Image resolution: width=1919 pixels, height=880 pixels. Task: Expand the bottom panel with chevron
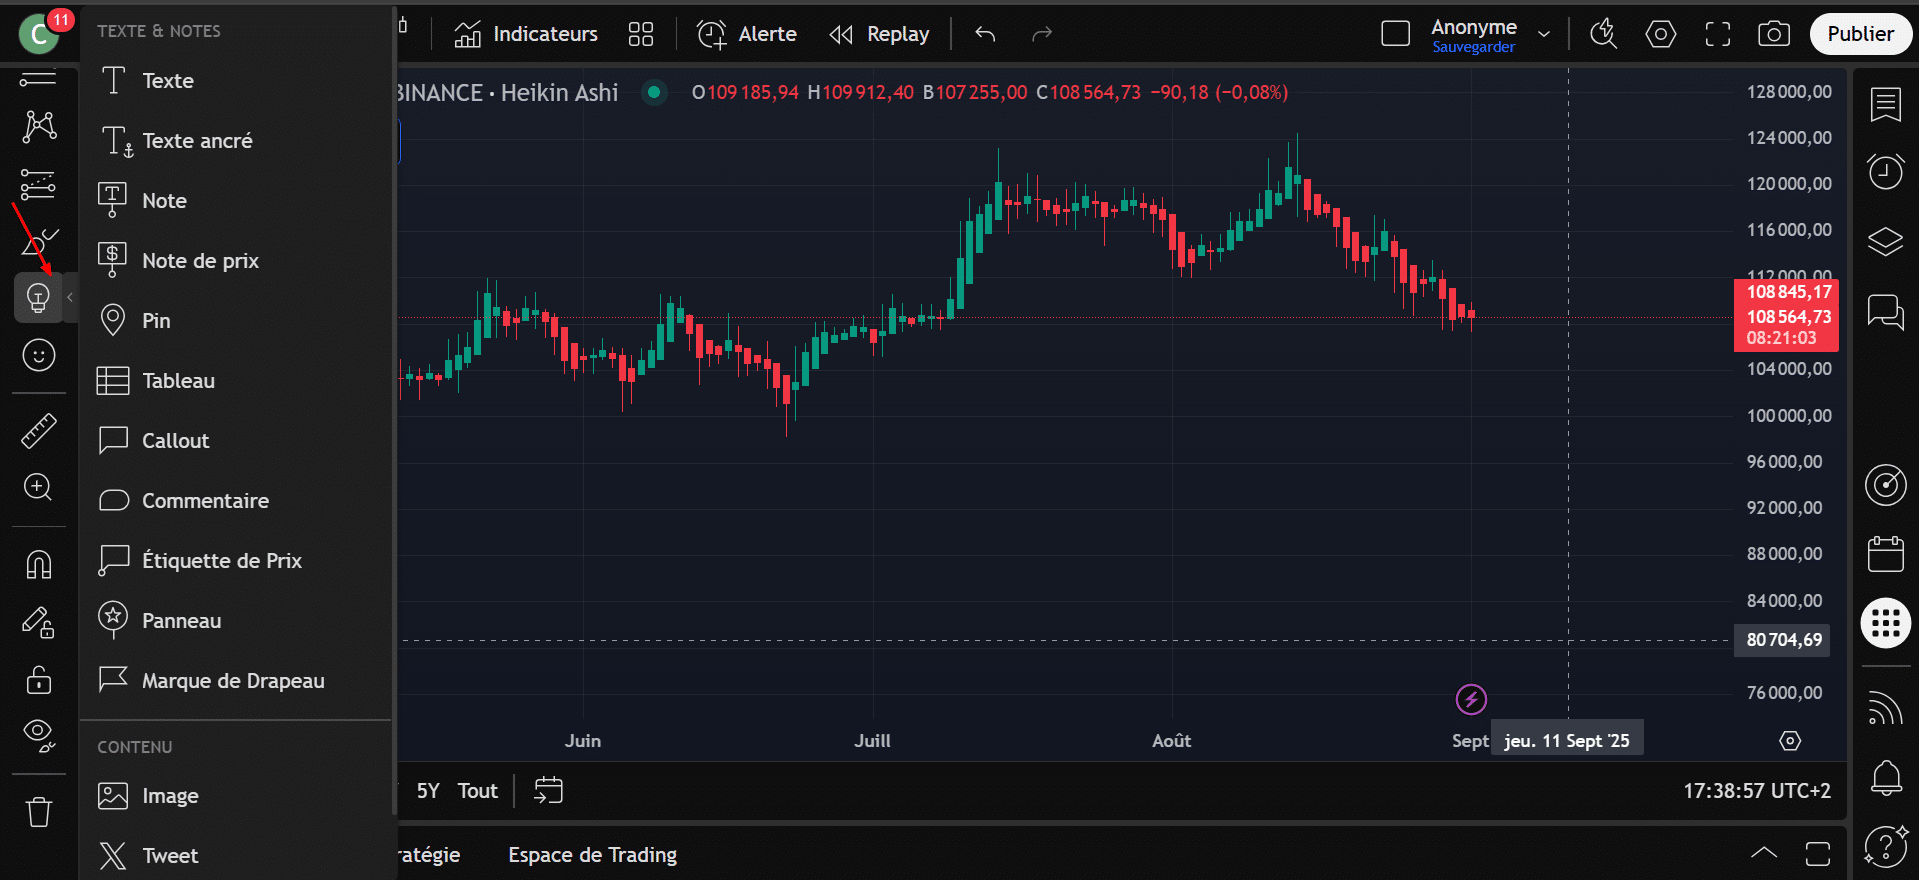pyautogui.click(x=1764, y=853)
